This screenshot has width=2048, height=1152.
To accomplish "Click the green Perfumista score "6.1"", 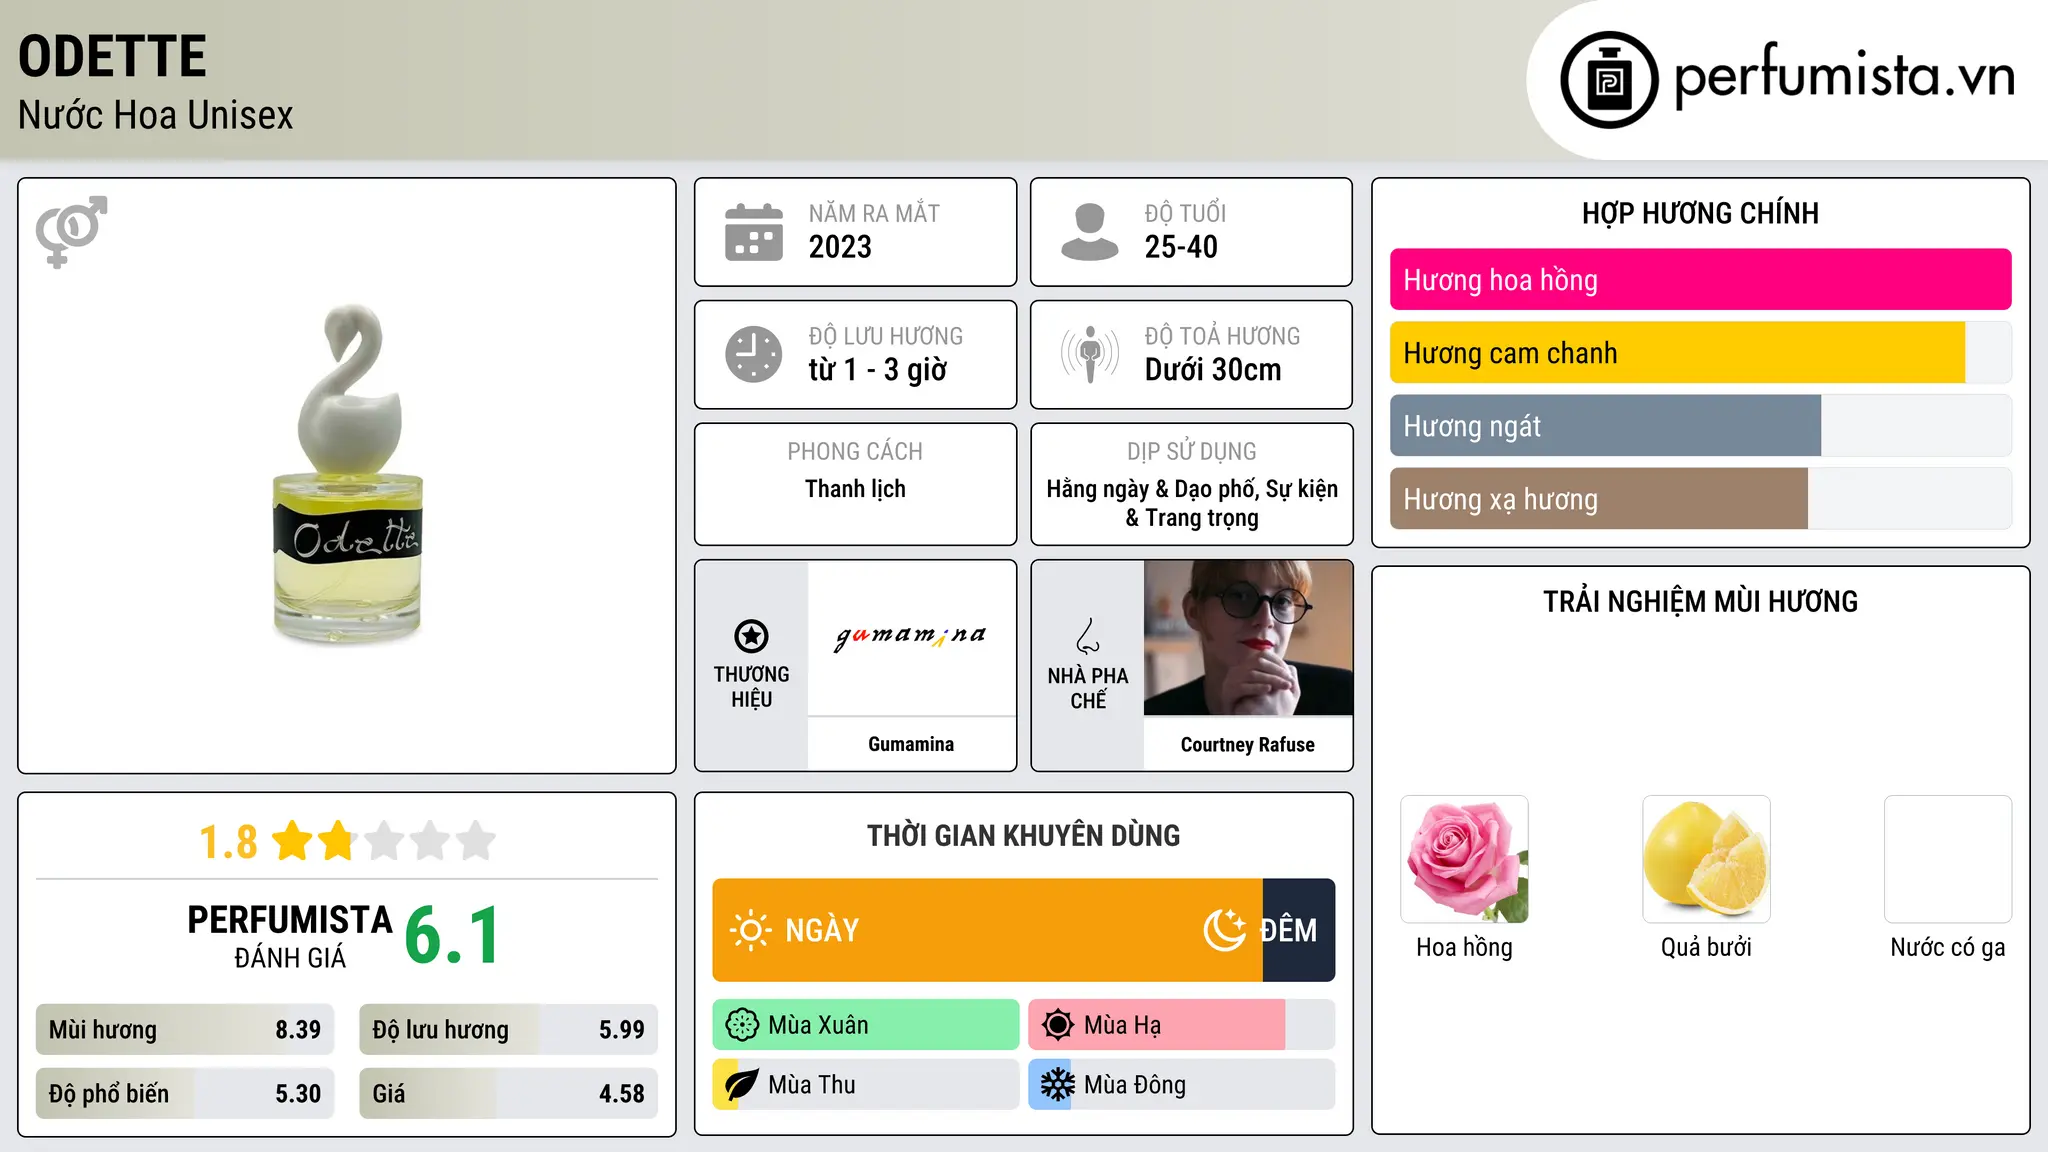I will (x=452, y=936).
